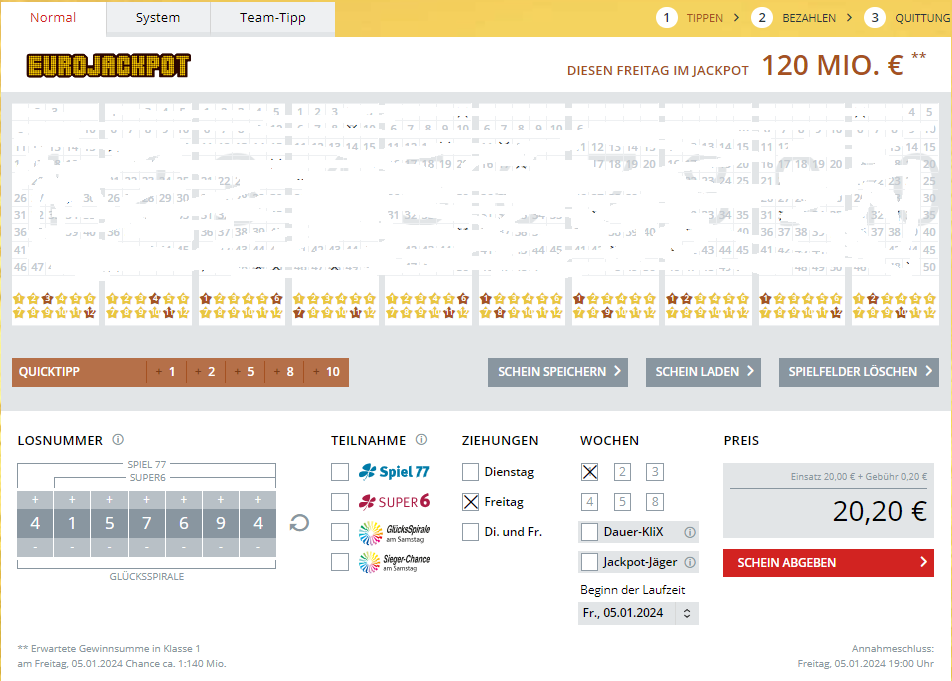952x681 pixels.
Task: Open Teilnahme info icon
Action: point(421,439)
